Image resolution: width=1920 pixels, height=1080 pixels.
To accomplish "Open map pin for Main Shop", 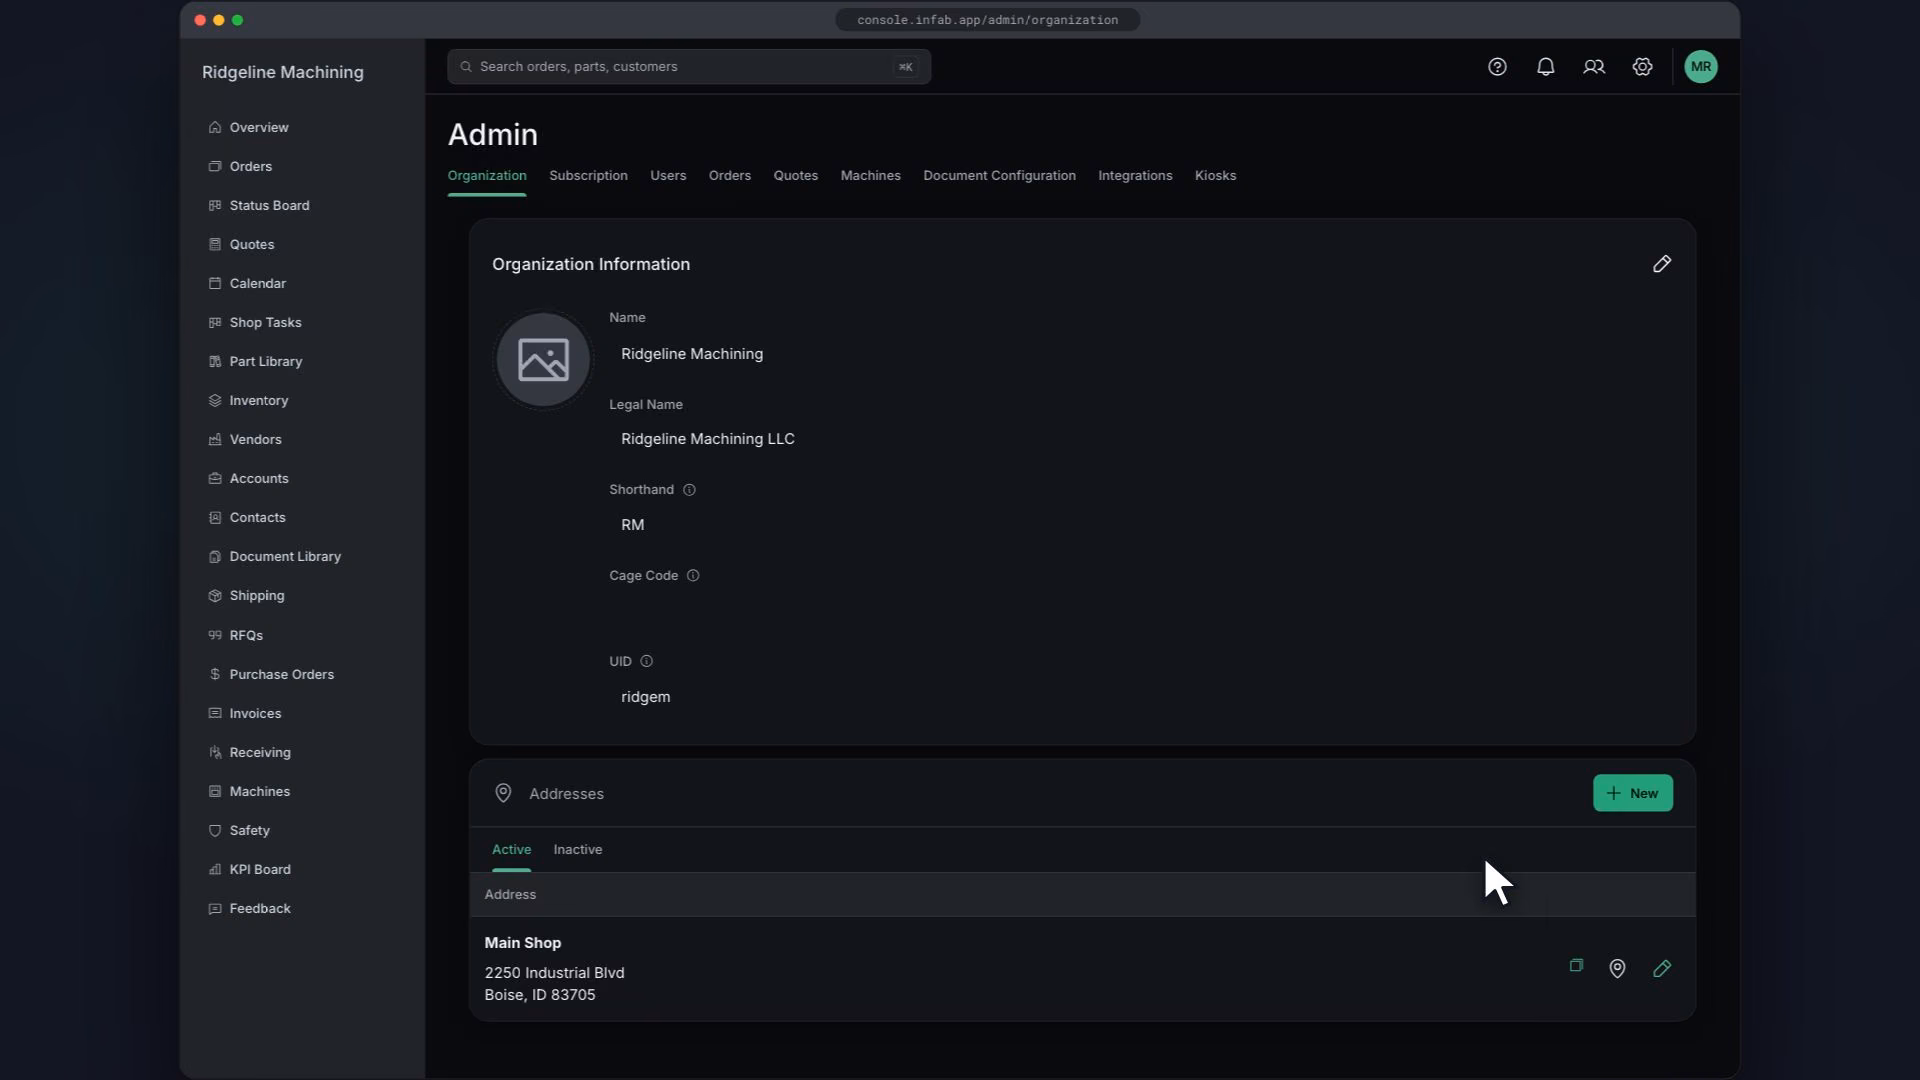I will [x=1617, y=968].
